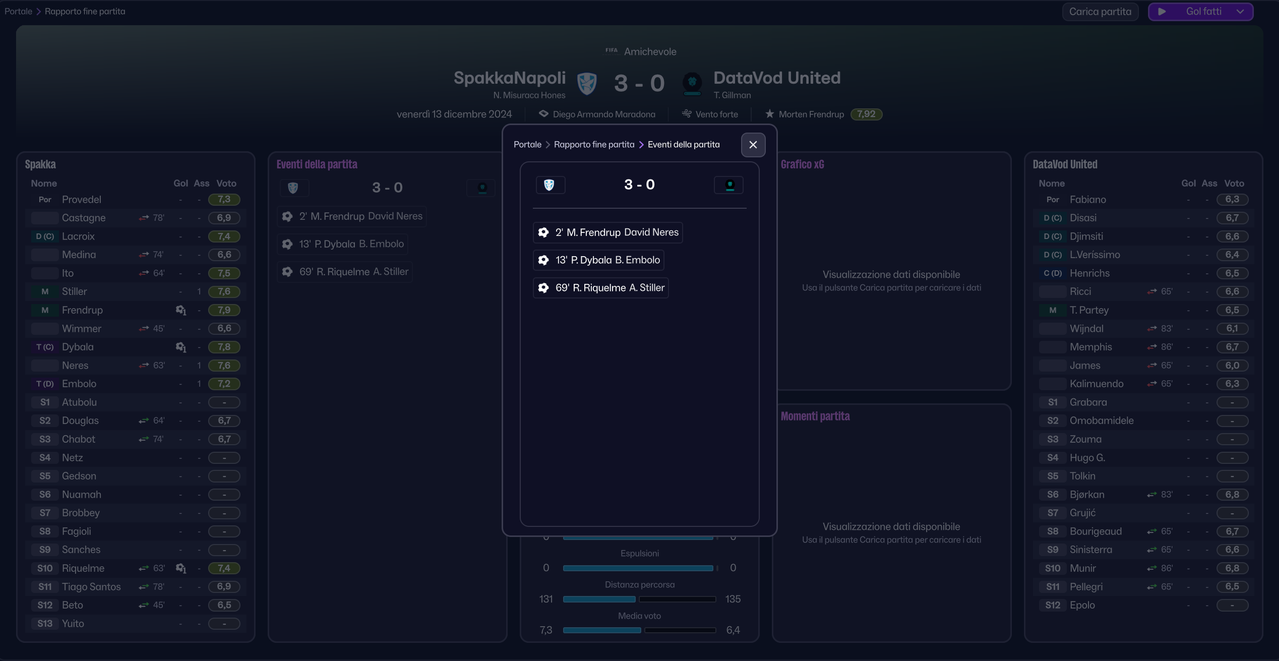Click the SpakkaNapoli crest in the dialog score header
Screen dimensions: 1279x661
[550, 185]
